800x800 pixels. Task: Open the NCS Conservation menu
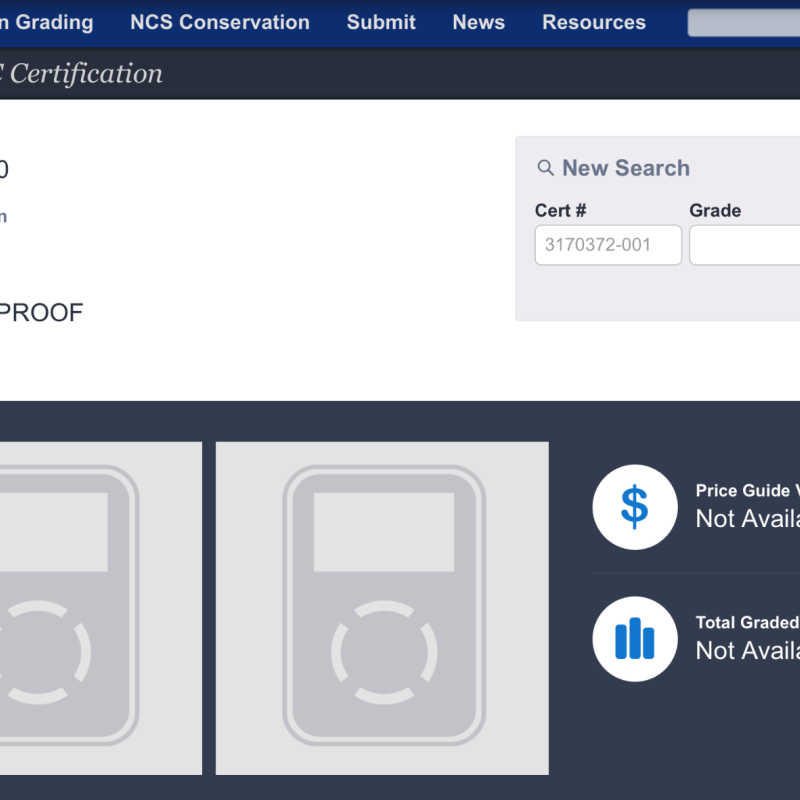(x=220, y=22)
